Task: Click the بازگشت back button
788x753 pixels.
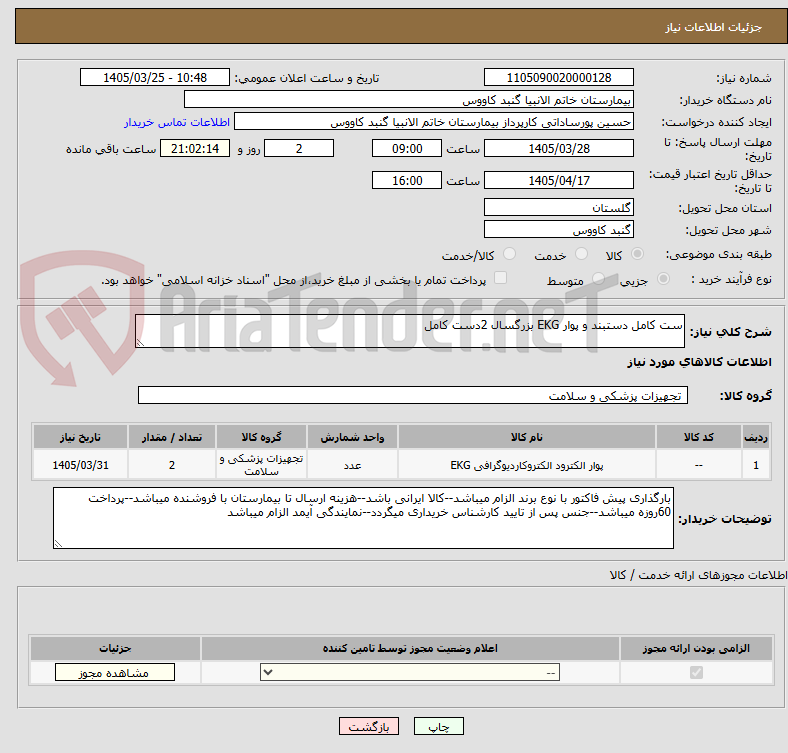Action: [x=369, y=726]
